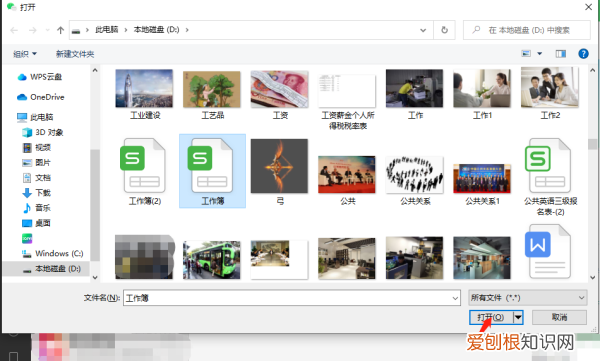Expand the chevron after 本地磁盘 (D:)
Screen dimensions: 600x361
(x=187, y=29)
